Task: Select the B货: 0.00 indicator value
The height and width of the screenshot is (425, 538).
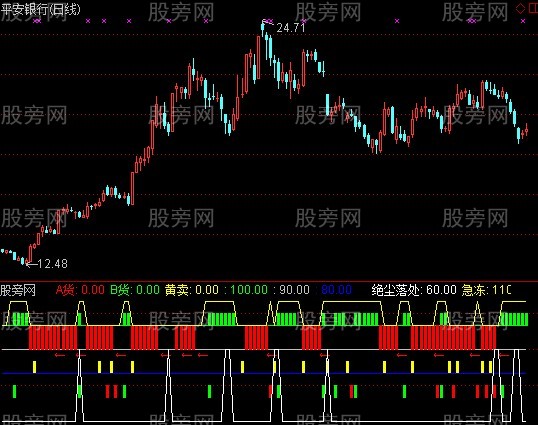Action: (135, 290)
